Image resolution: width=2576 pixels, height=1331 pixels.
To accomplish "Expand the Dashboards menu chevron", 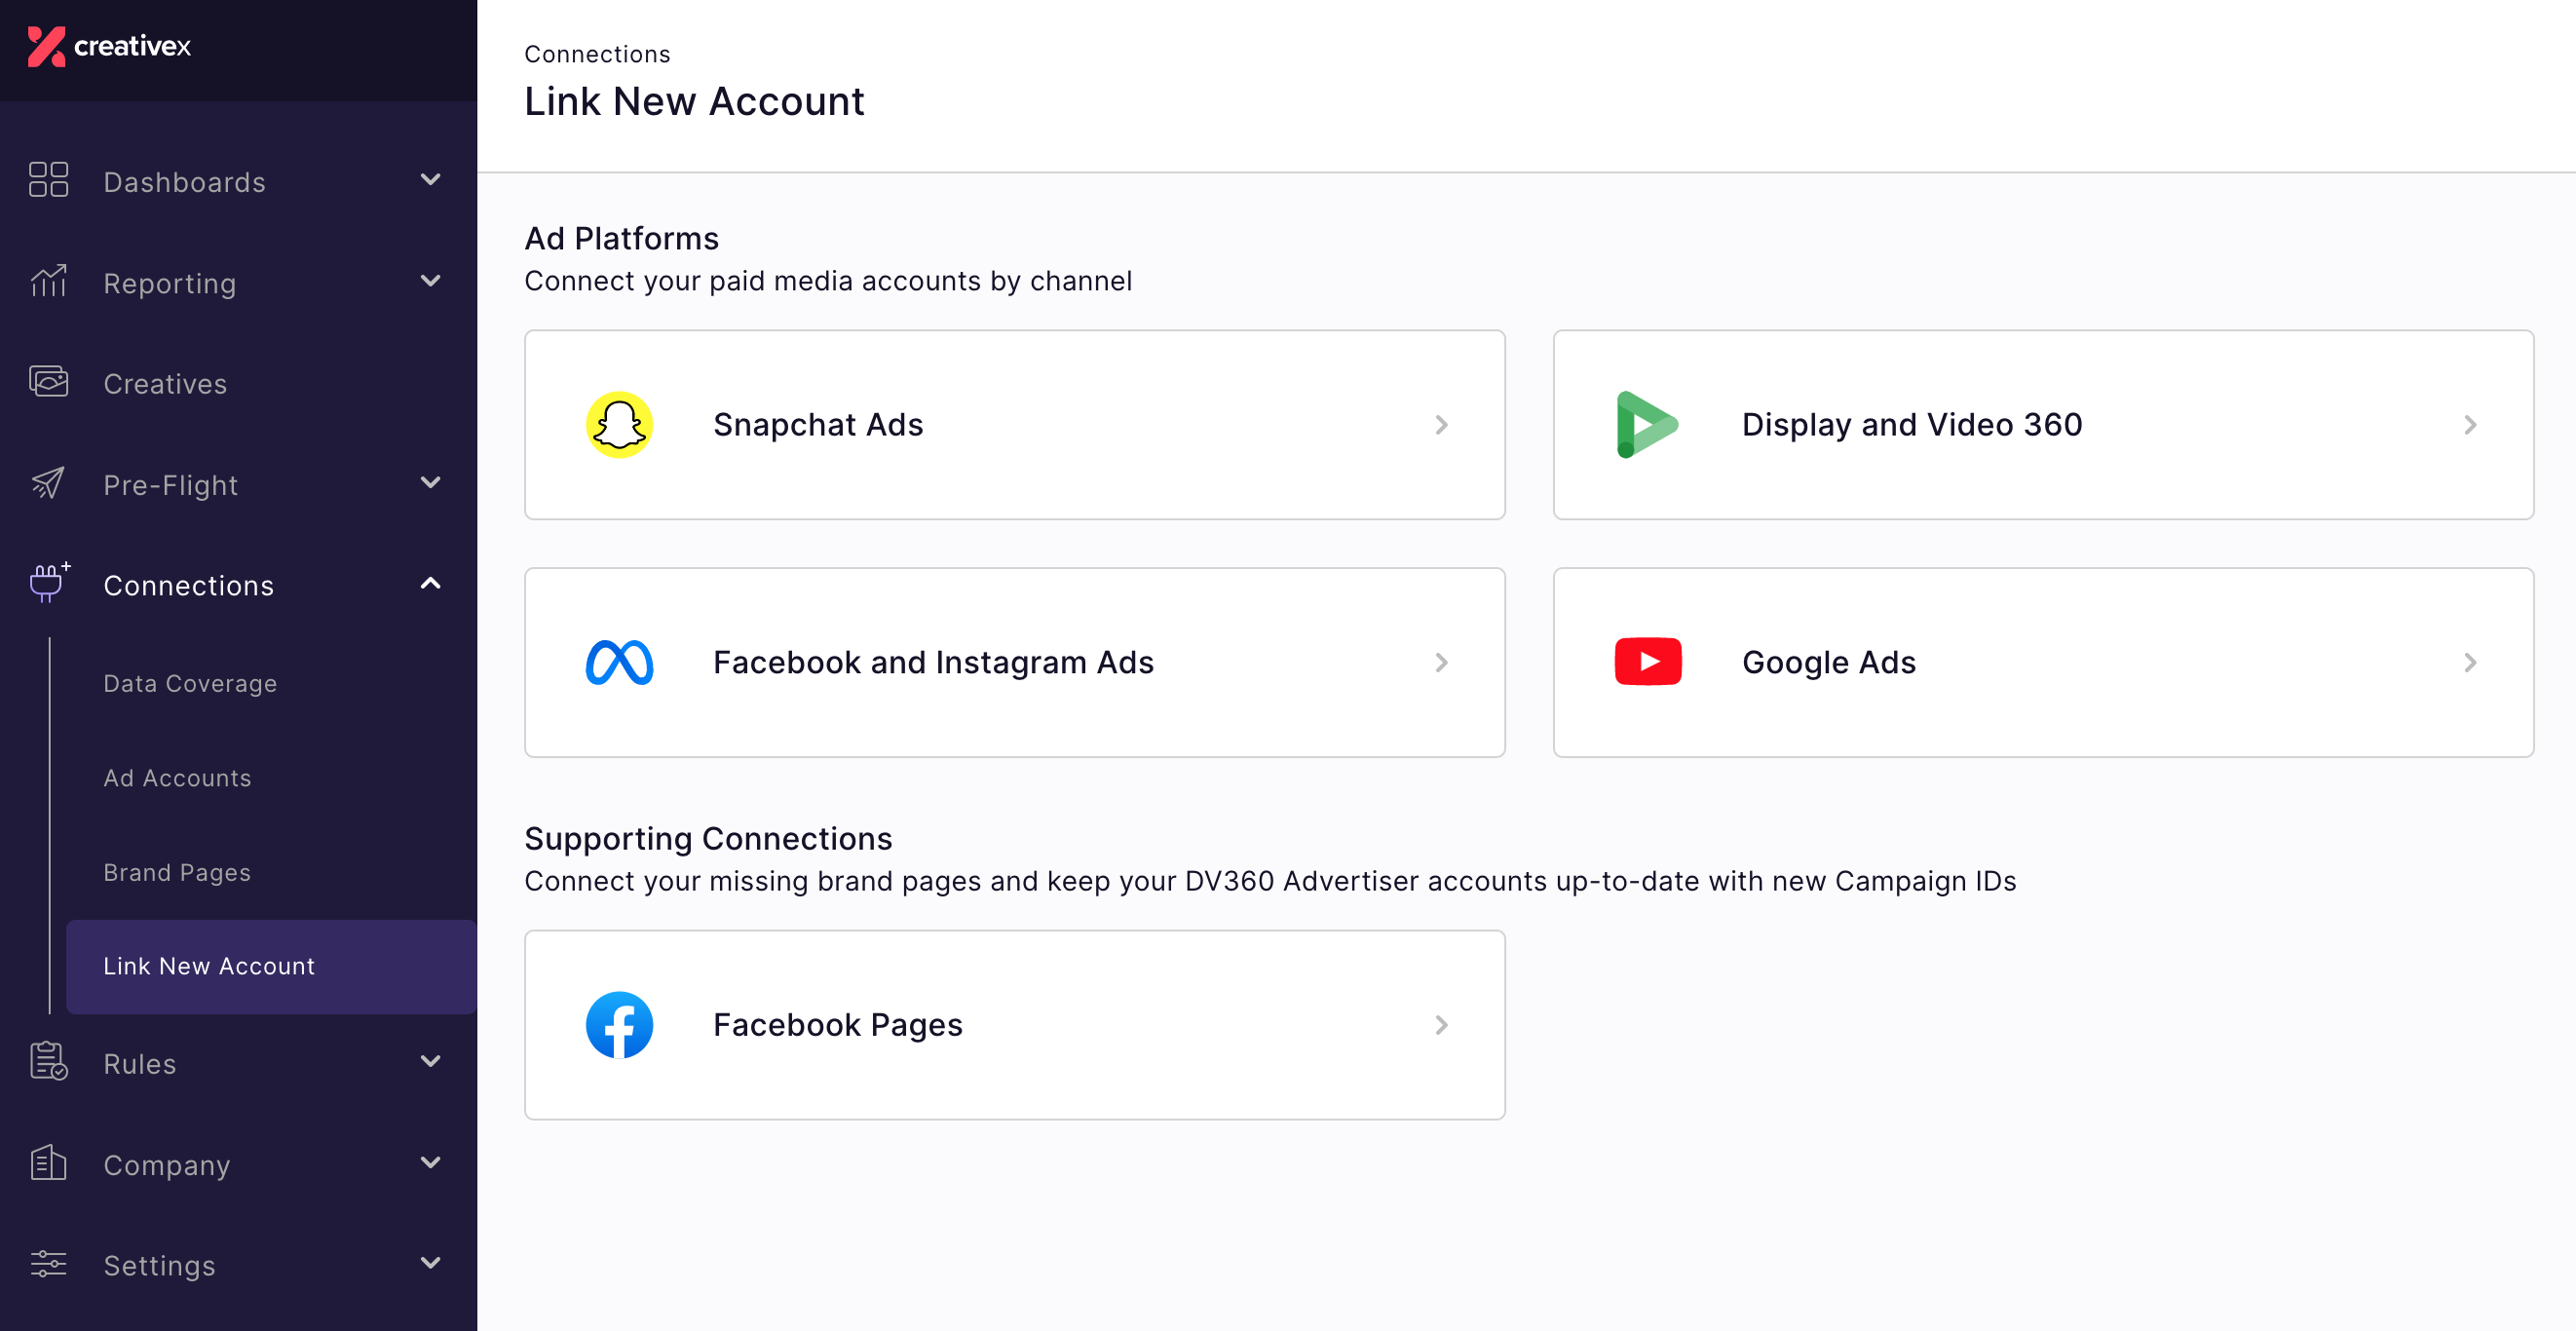I will 430,180.
